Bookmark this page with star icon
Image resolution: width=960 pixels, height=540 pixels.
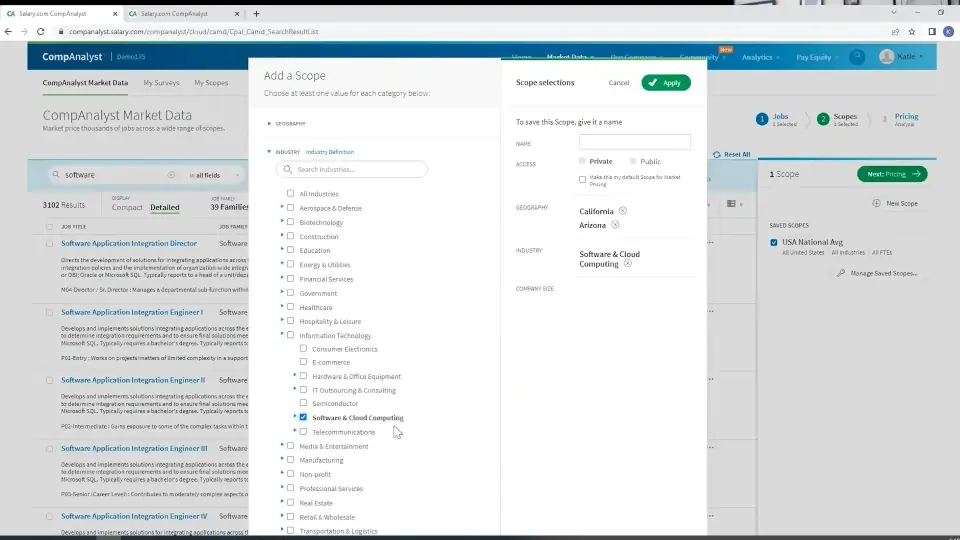tap(912, 31)
